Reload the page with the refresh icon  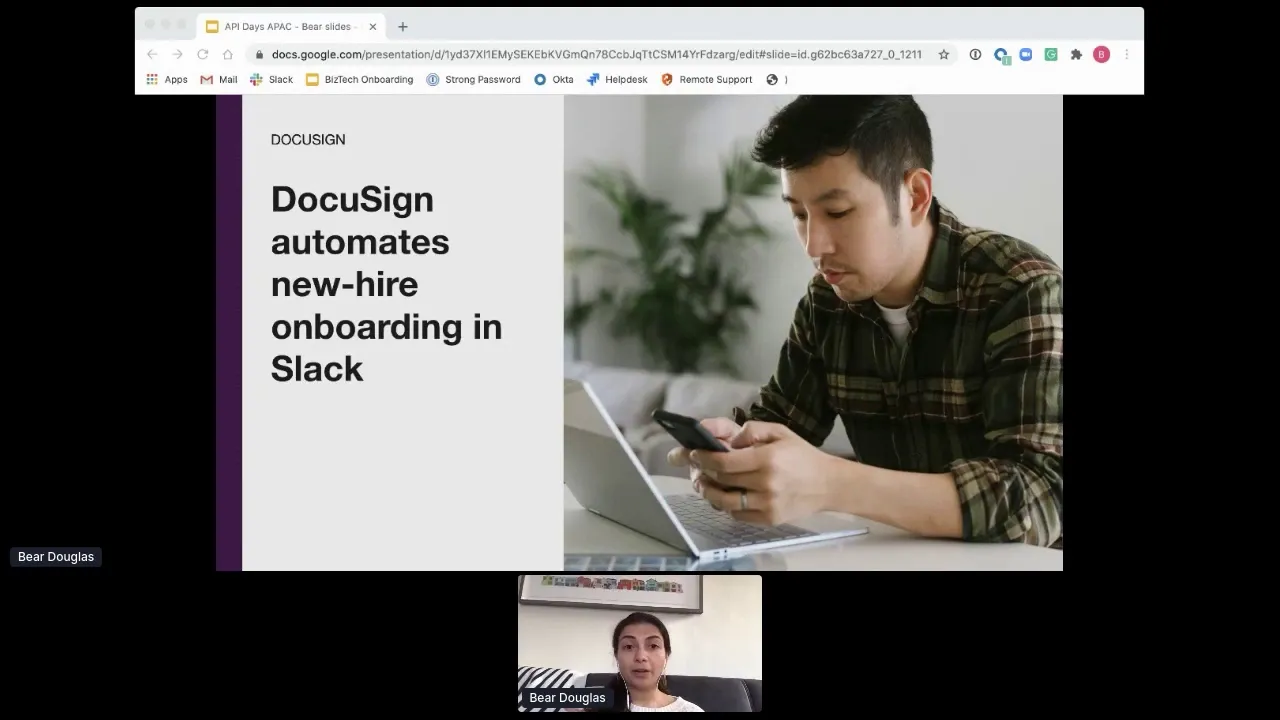(203, 55)
